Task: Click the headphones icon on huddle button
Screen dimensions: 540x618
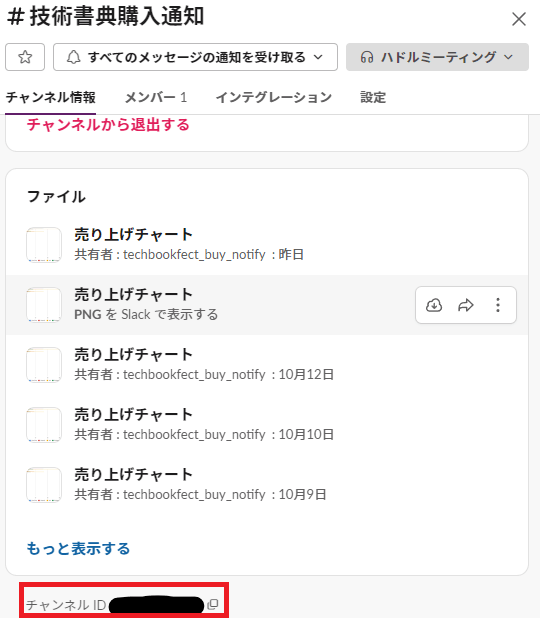Action: (367, 57)
